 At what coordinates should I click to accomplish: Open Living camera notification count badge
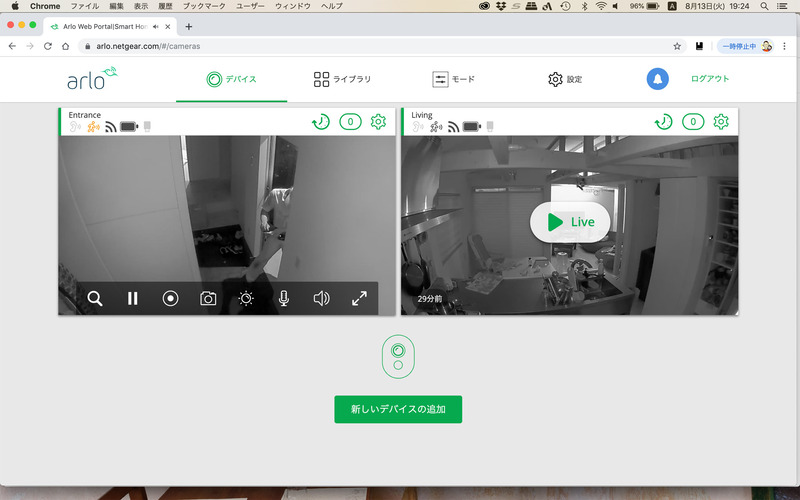693,122
